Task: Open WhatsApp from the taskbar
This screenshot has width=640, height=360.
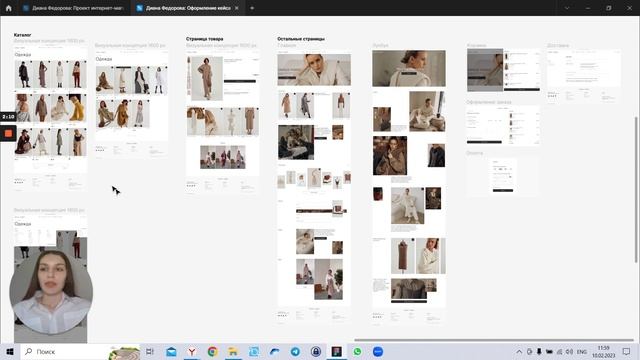Action: 358,351
